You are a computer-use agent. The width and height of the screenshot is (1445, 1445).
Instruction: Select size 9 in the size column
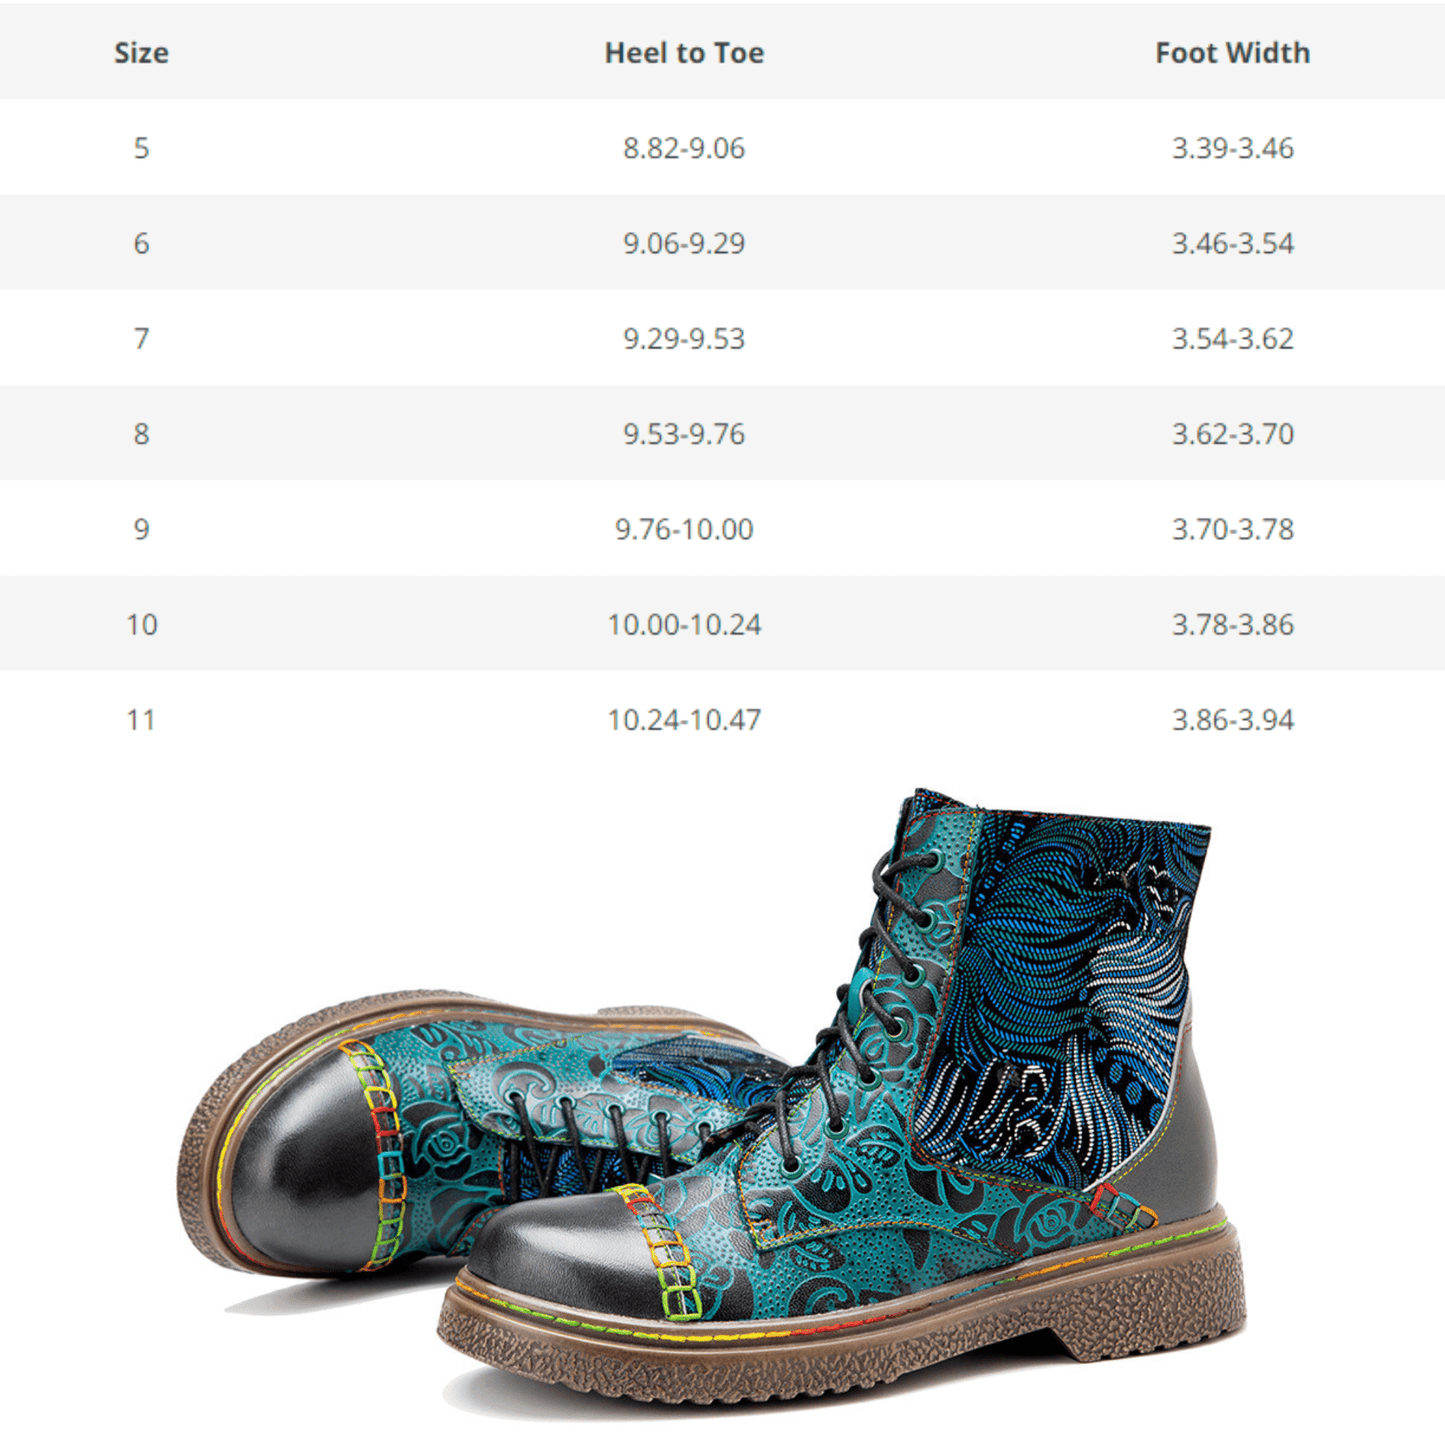(x=141, y=529)
